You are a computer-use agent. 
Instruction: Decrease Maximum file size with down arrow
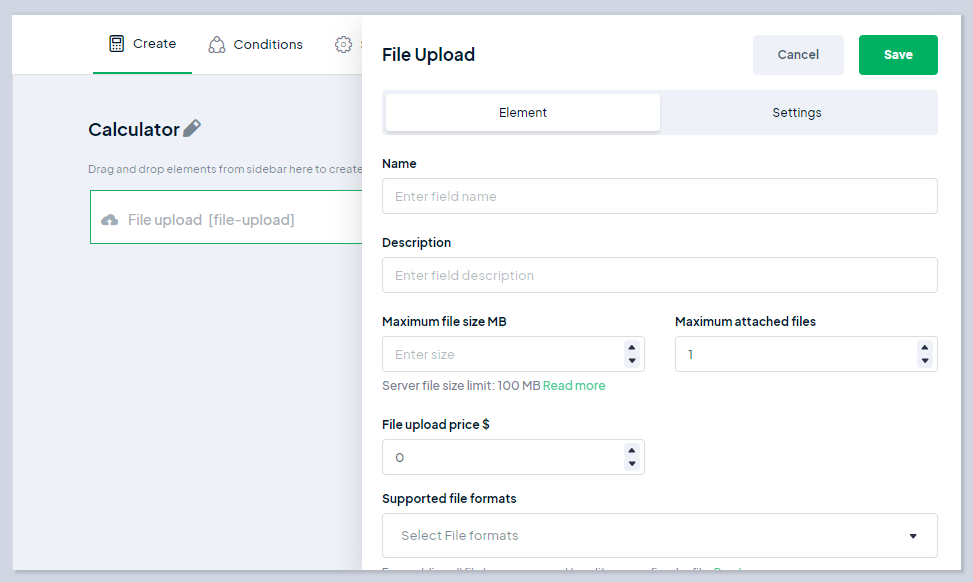(x=631, y=361)
